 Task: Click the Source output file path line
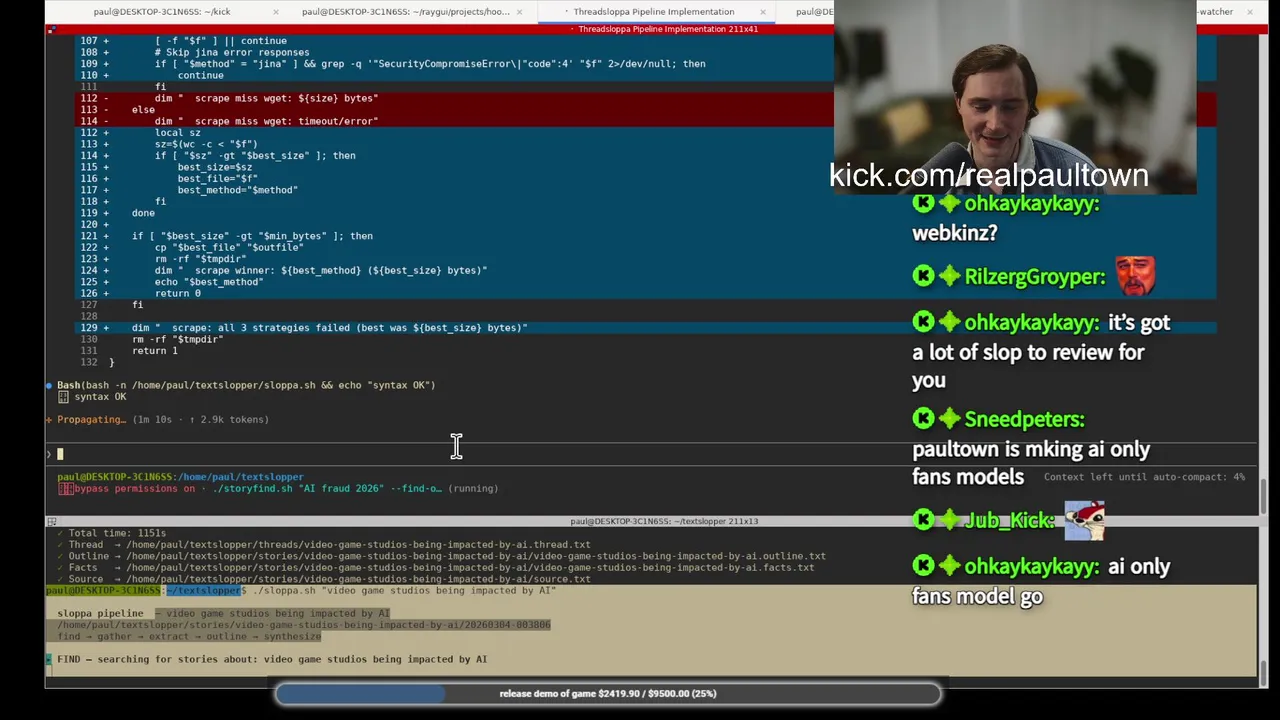click(x=324, y=579)
